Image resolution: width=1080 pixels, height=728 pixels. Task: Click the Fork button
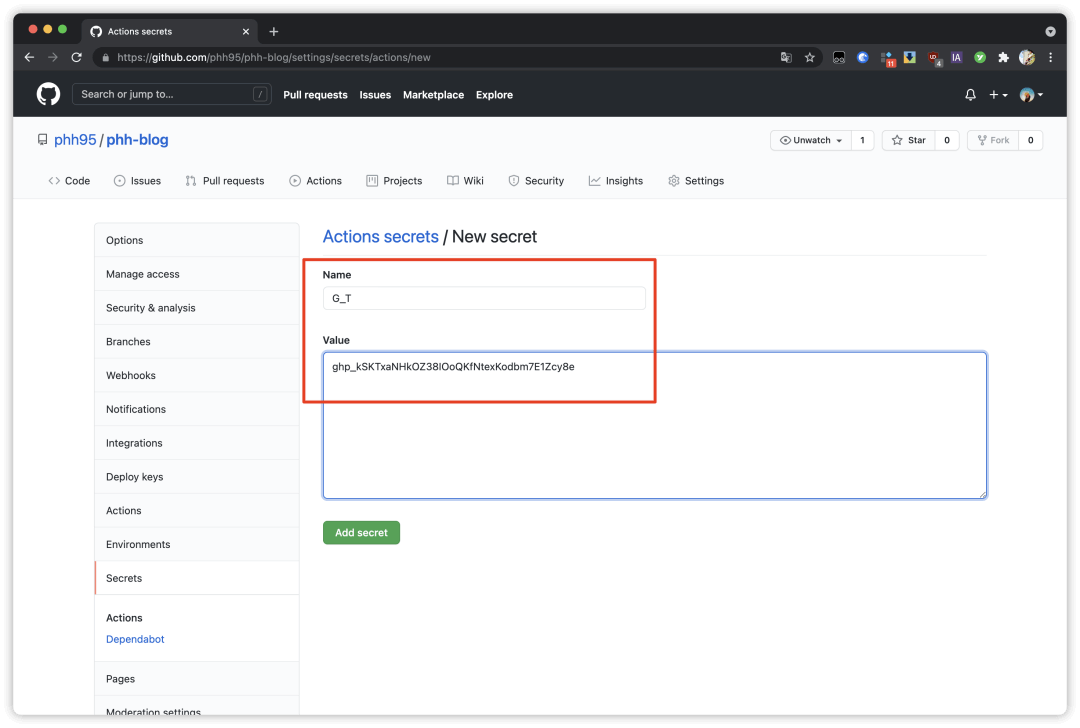tap(993, 140)
